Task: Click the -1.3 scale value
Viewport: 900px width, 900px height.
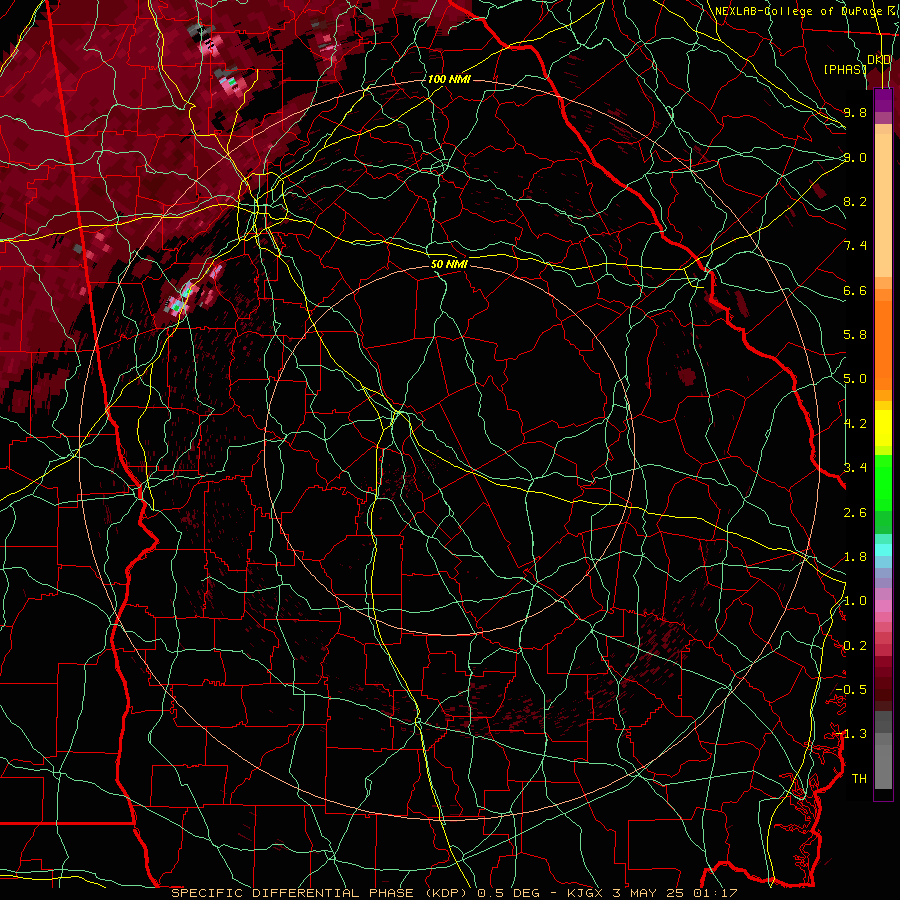Action: click(851, 734)
